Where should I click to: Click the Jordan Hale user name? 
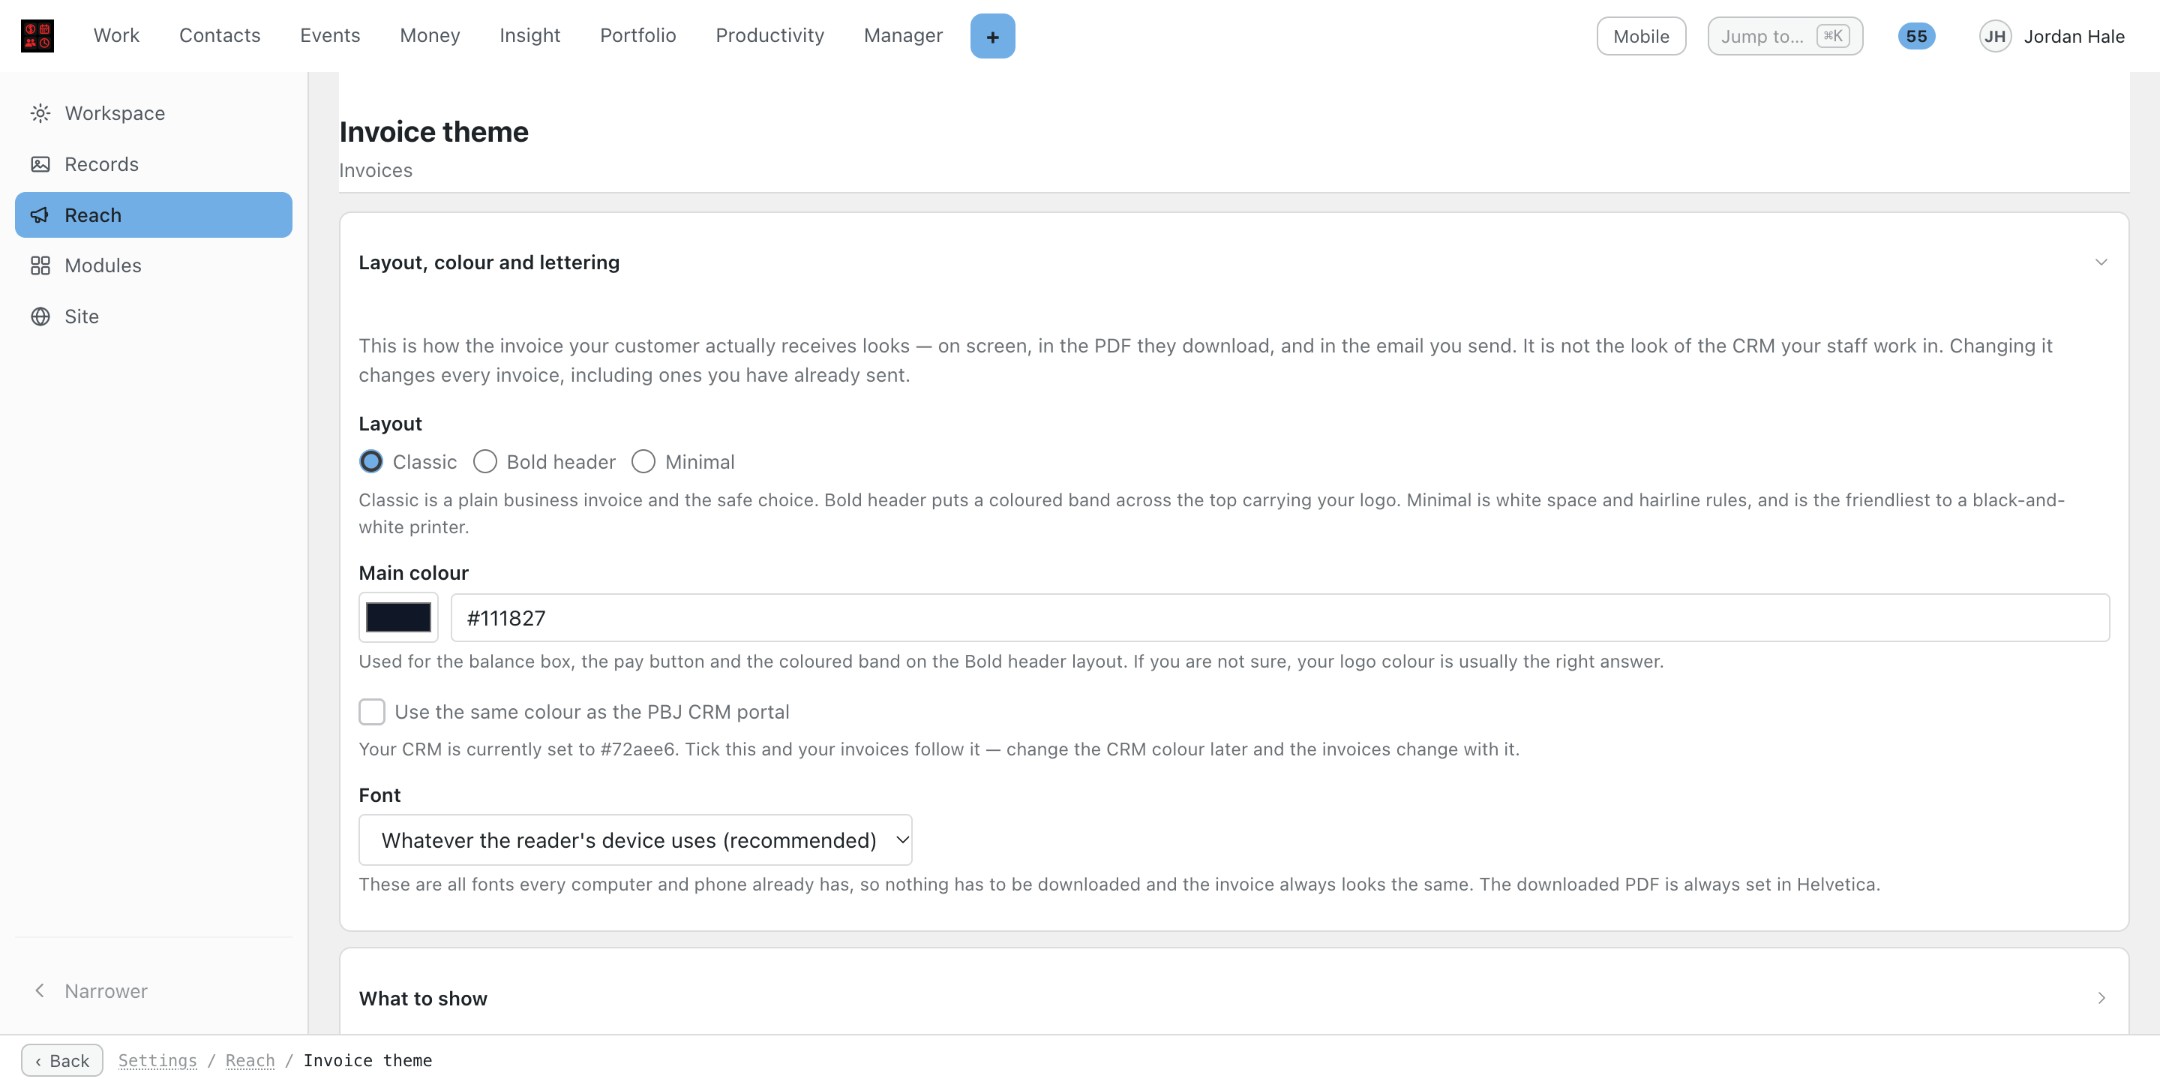(2074, 37)
